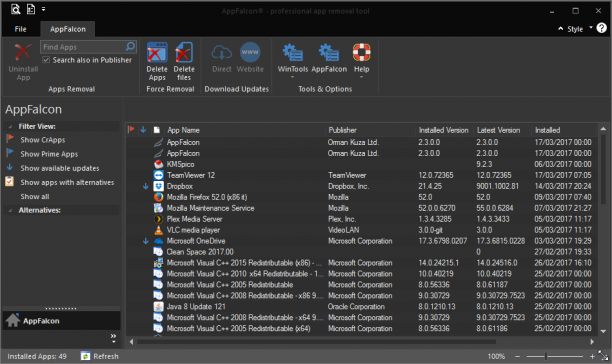This screenshot has width=612, height=364.
Task: Click the VLC media player cone icon
Action: 158,230
